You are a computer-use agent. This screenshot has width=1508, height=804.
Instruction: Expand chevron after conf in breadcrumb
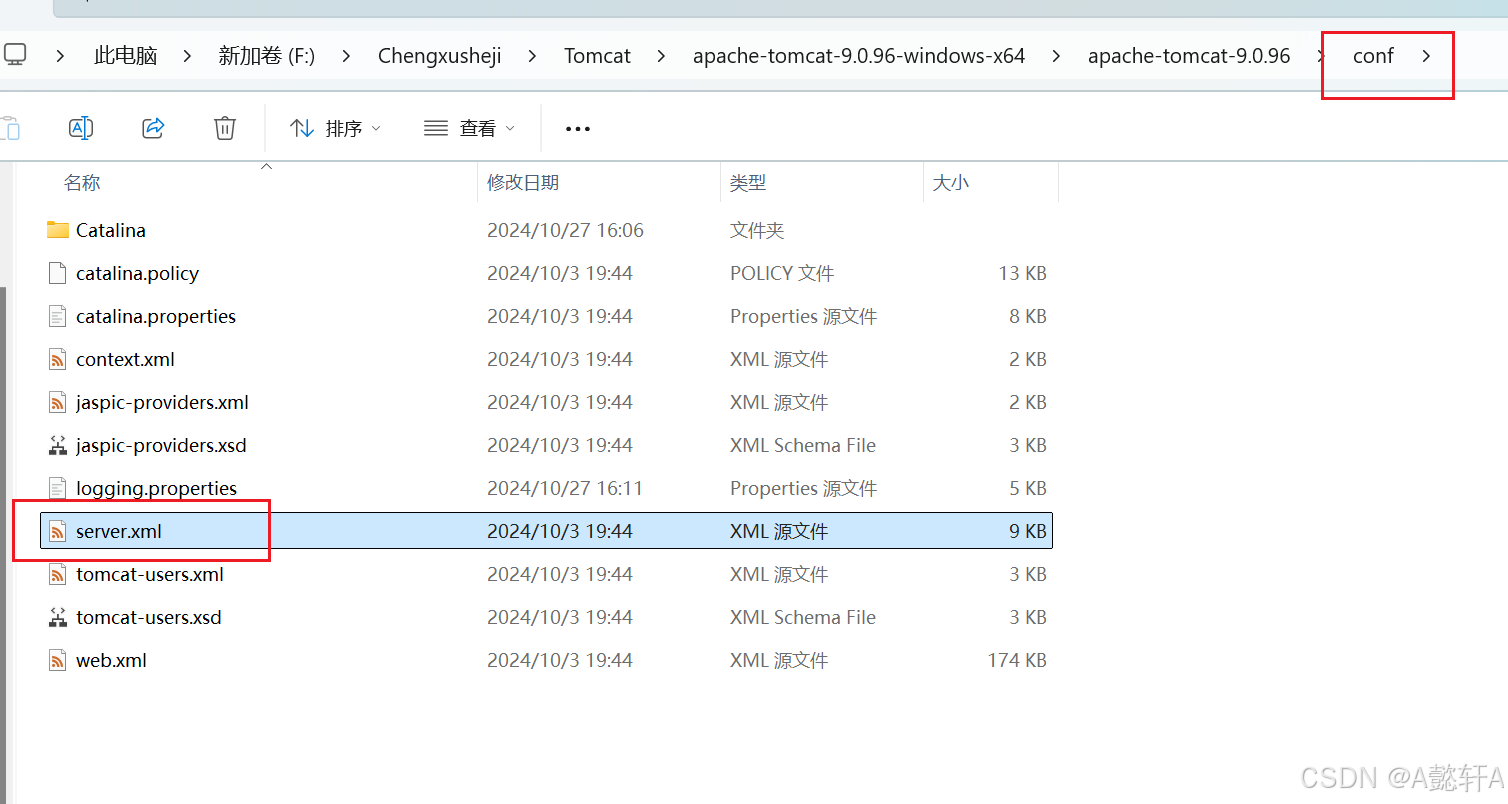[x=1426, y=56]
